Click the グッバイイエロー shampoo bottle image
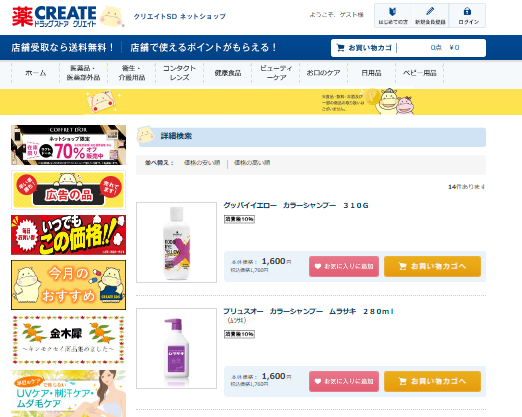Screen dimensions: 522x417 176,242
